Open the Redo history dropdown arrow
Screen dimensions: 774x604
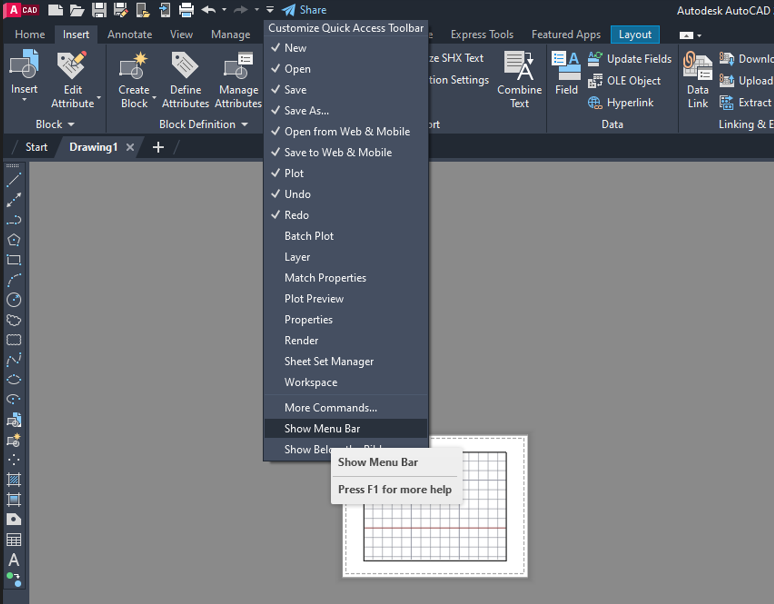256,9
